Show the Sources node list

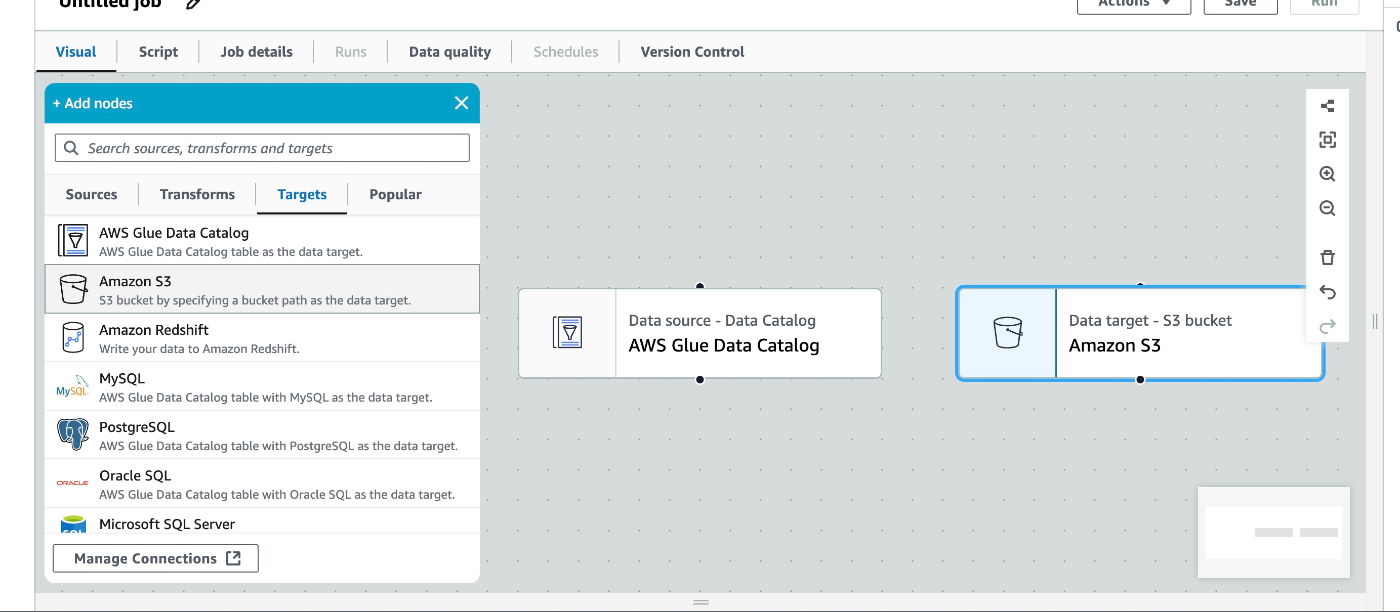point(92,194)
